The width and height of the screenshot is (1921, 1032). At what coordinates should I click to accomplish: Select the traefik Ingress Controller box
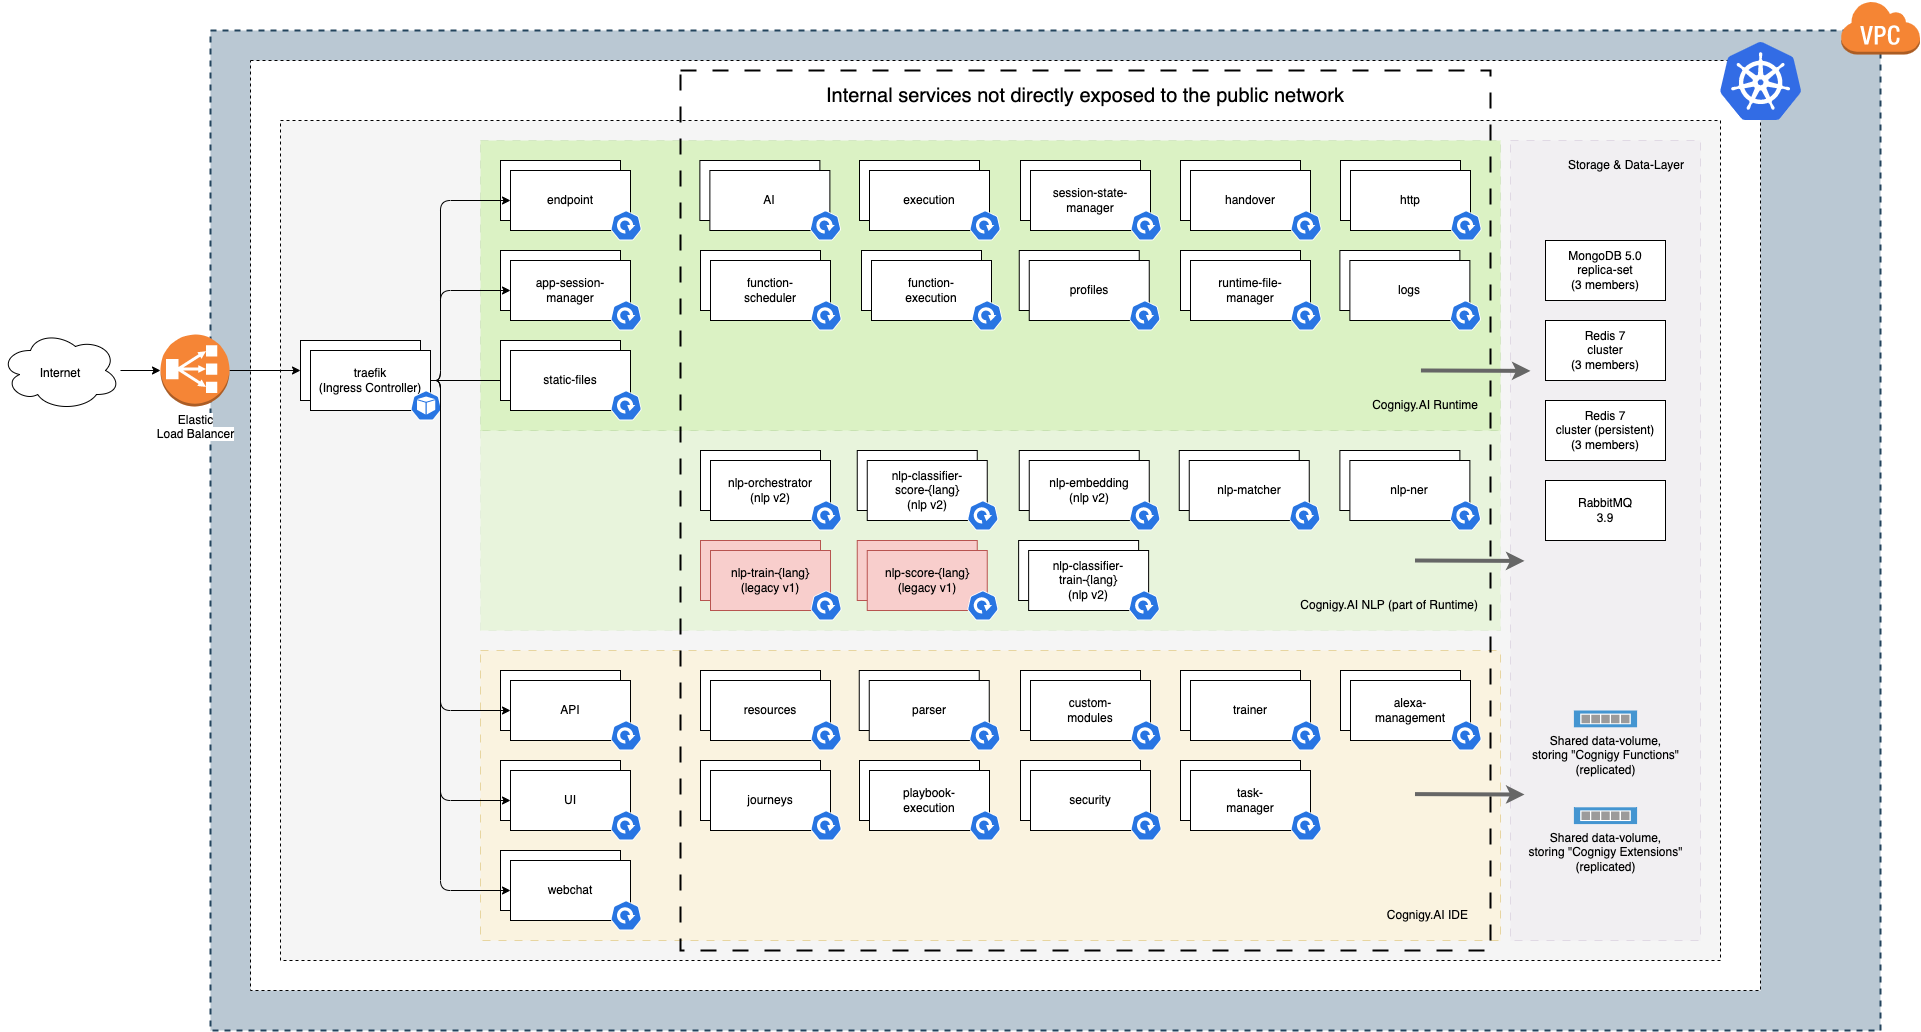370,380
